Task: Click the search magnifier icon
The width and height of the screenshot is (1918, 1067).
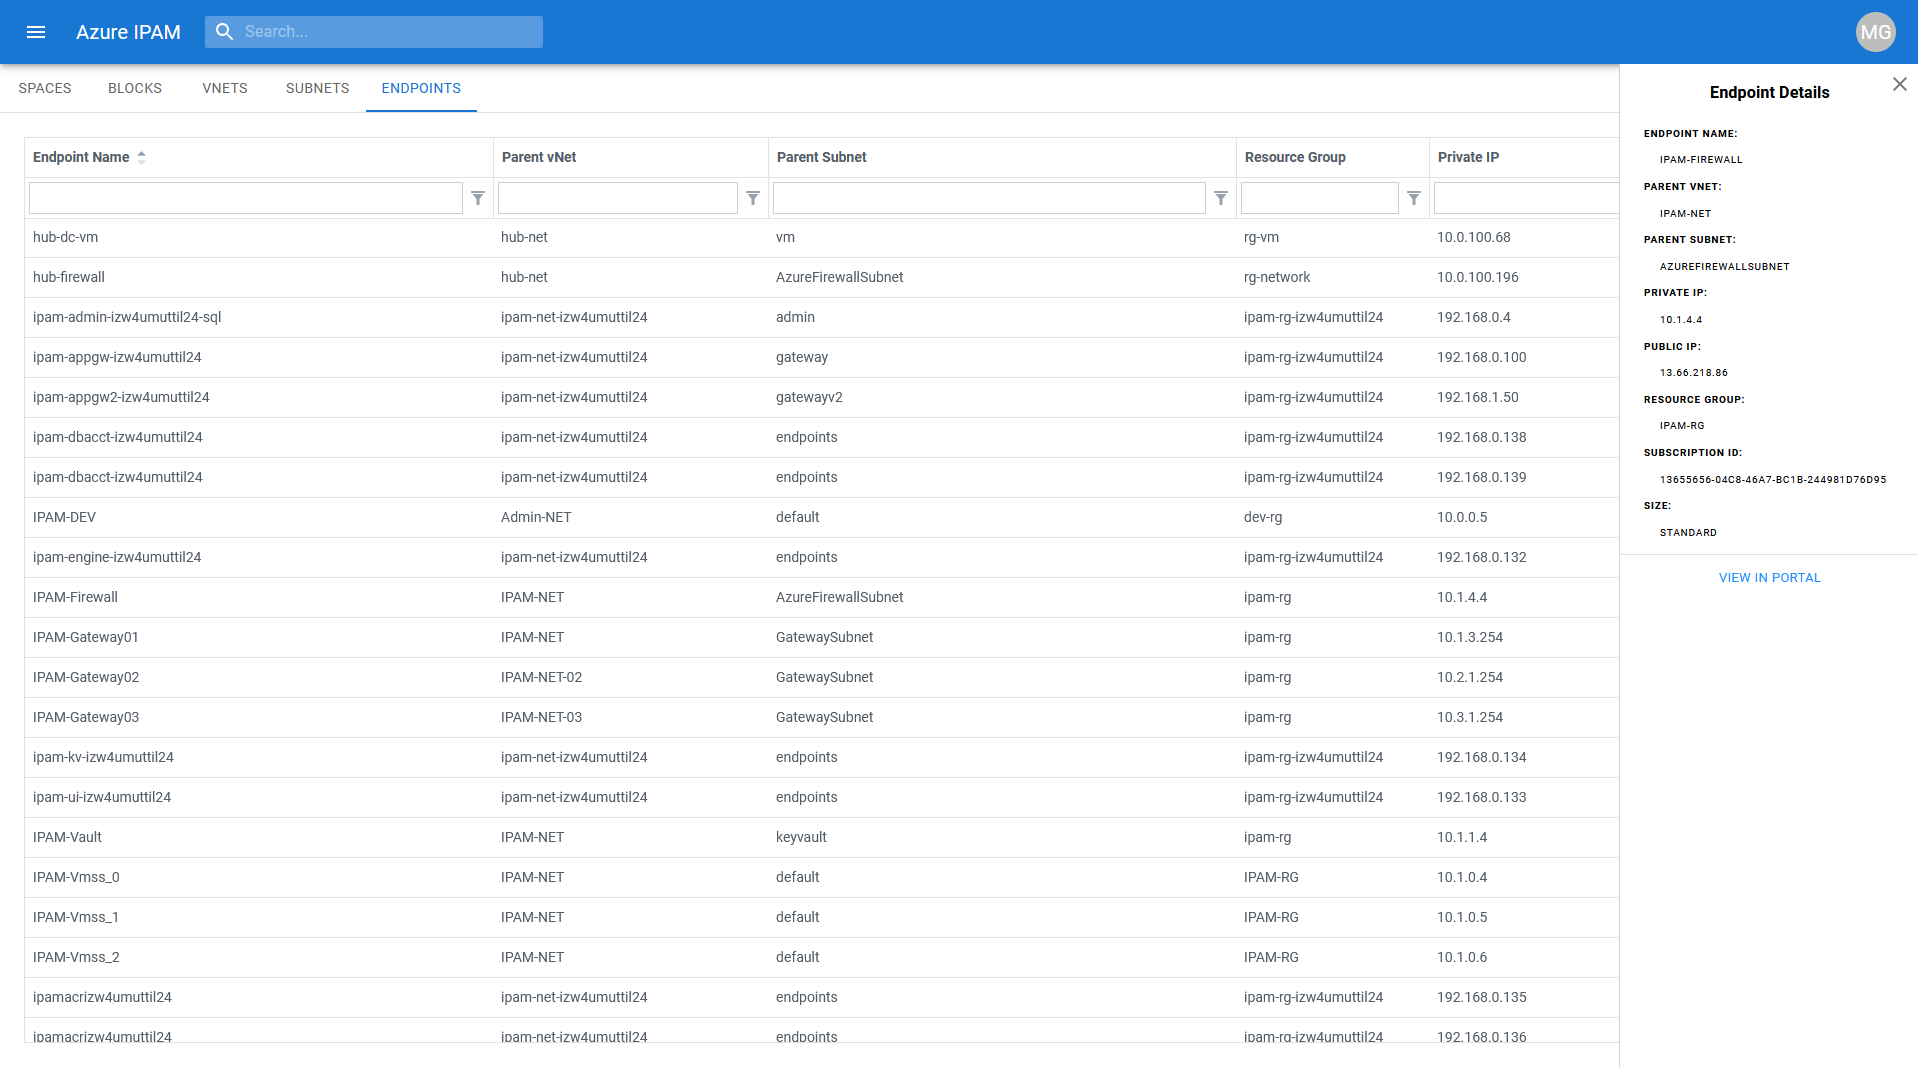Action: tap(225, 32)
